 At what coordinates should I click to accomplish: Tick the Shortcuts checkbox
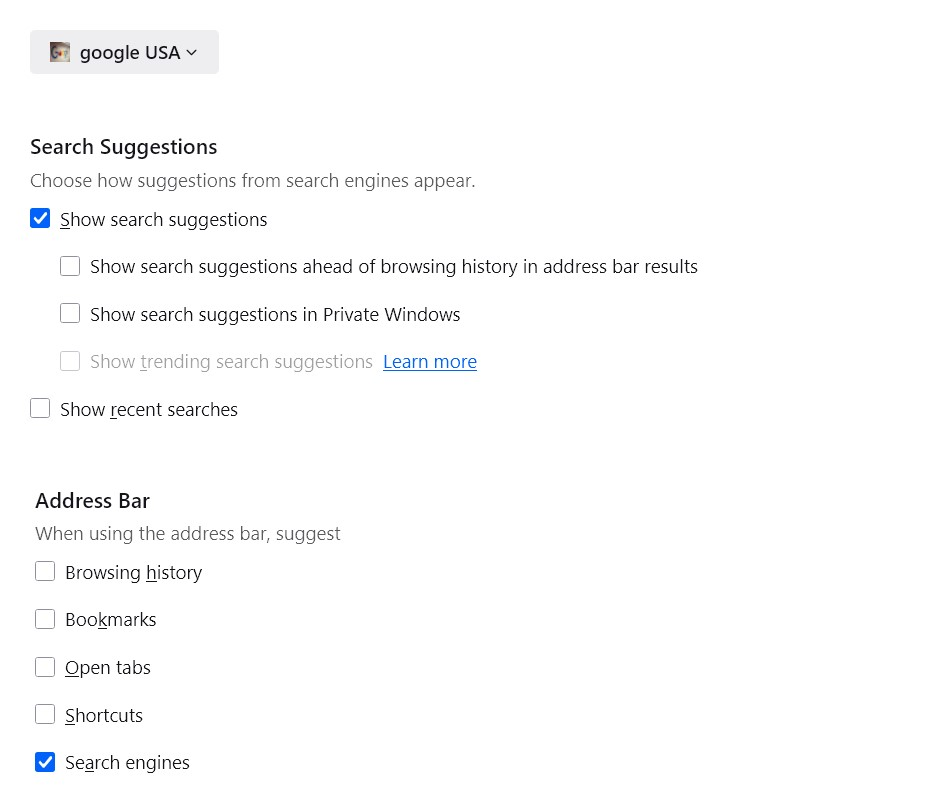pos(45,715)
